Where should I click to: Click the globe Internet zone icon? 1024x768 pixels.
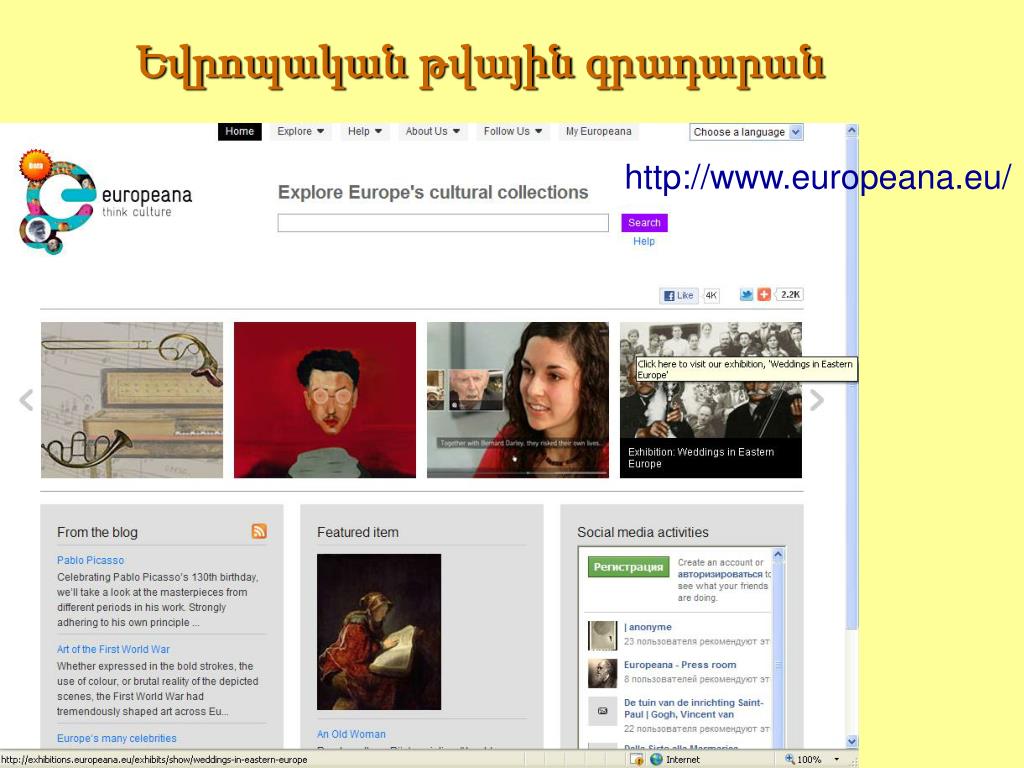tap(656, 760)
